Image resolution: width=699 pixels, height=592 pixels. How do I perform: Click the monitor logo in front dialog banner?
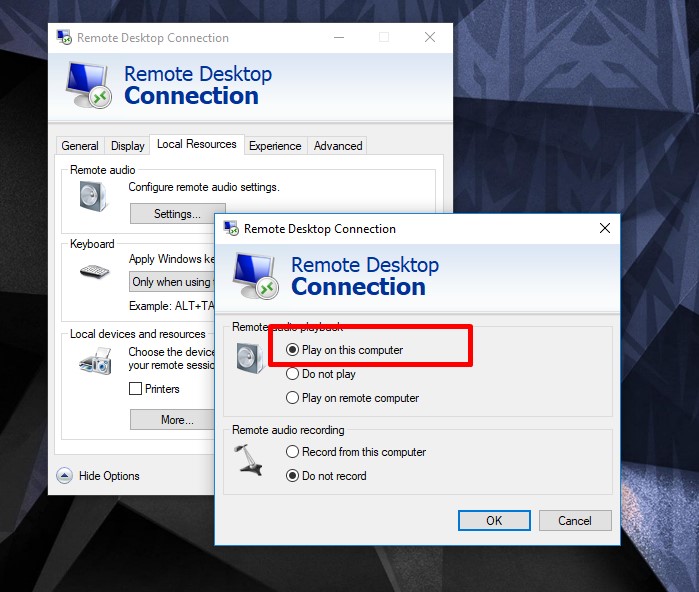point(255,276)
